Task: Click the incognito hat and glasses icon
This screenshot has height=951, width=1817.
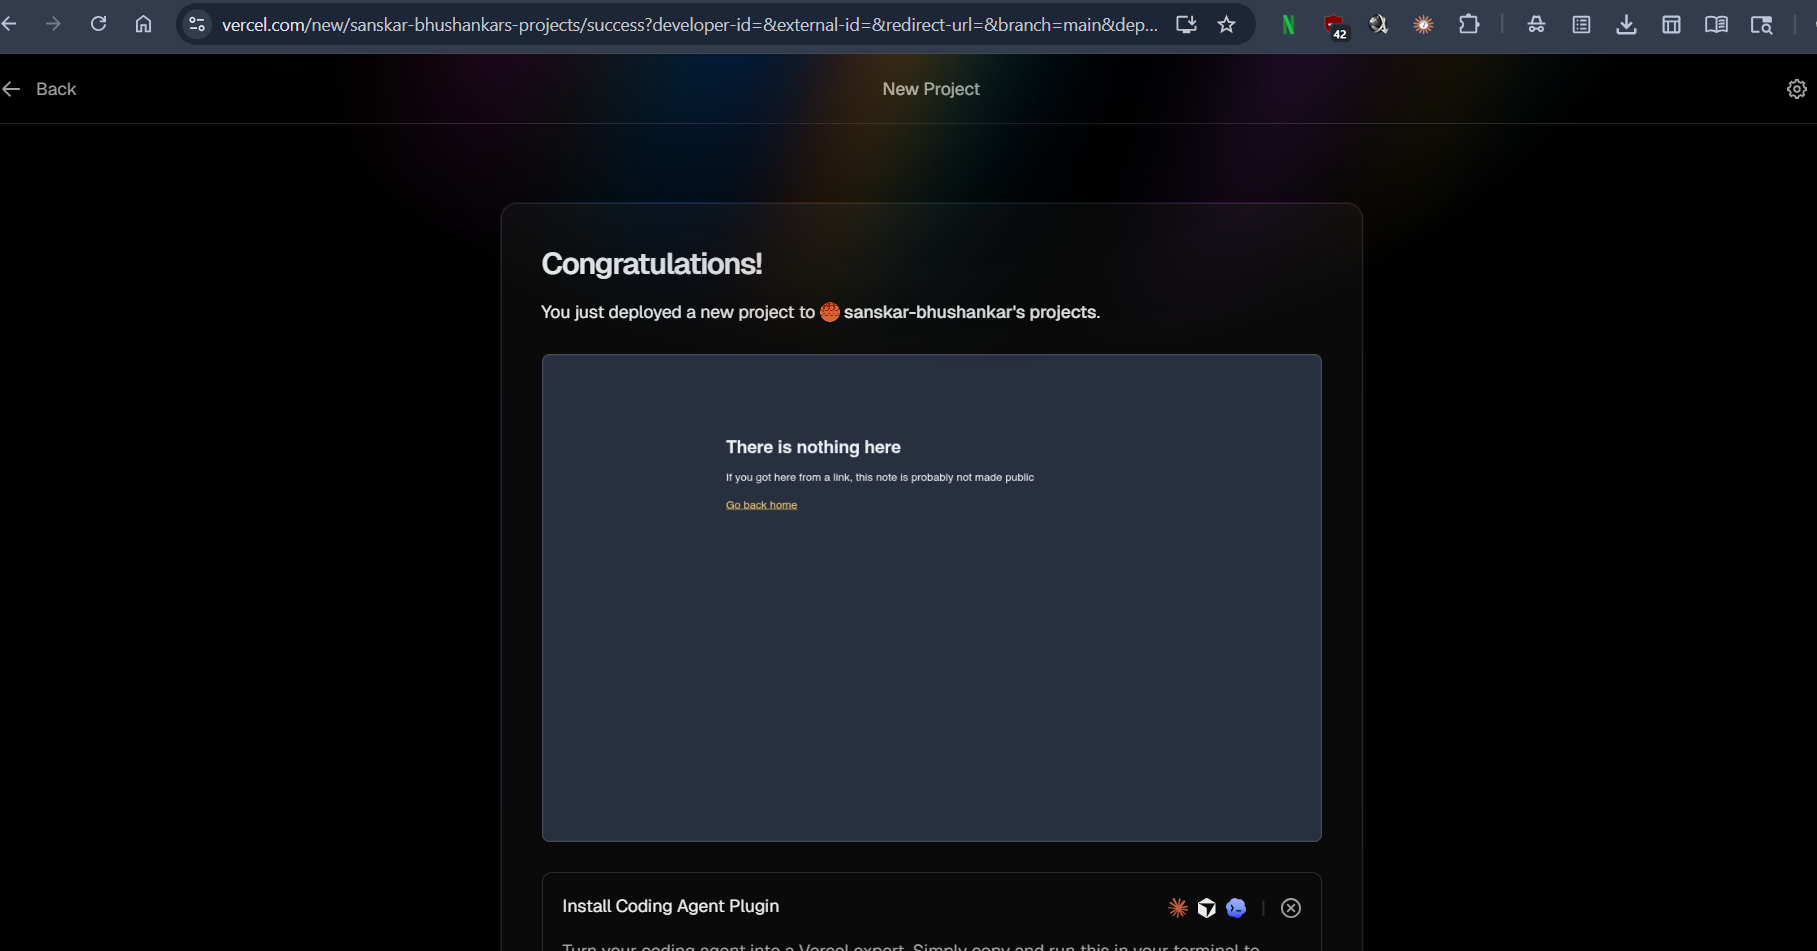Action: pos(1536,25)
